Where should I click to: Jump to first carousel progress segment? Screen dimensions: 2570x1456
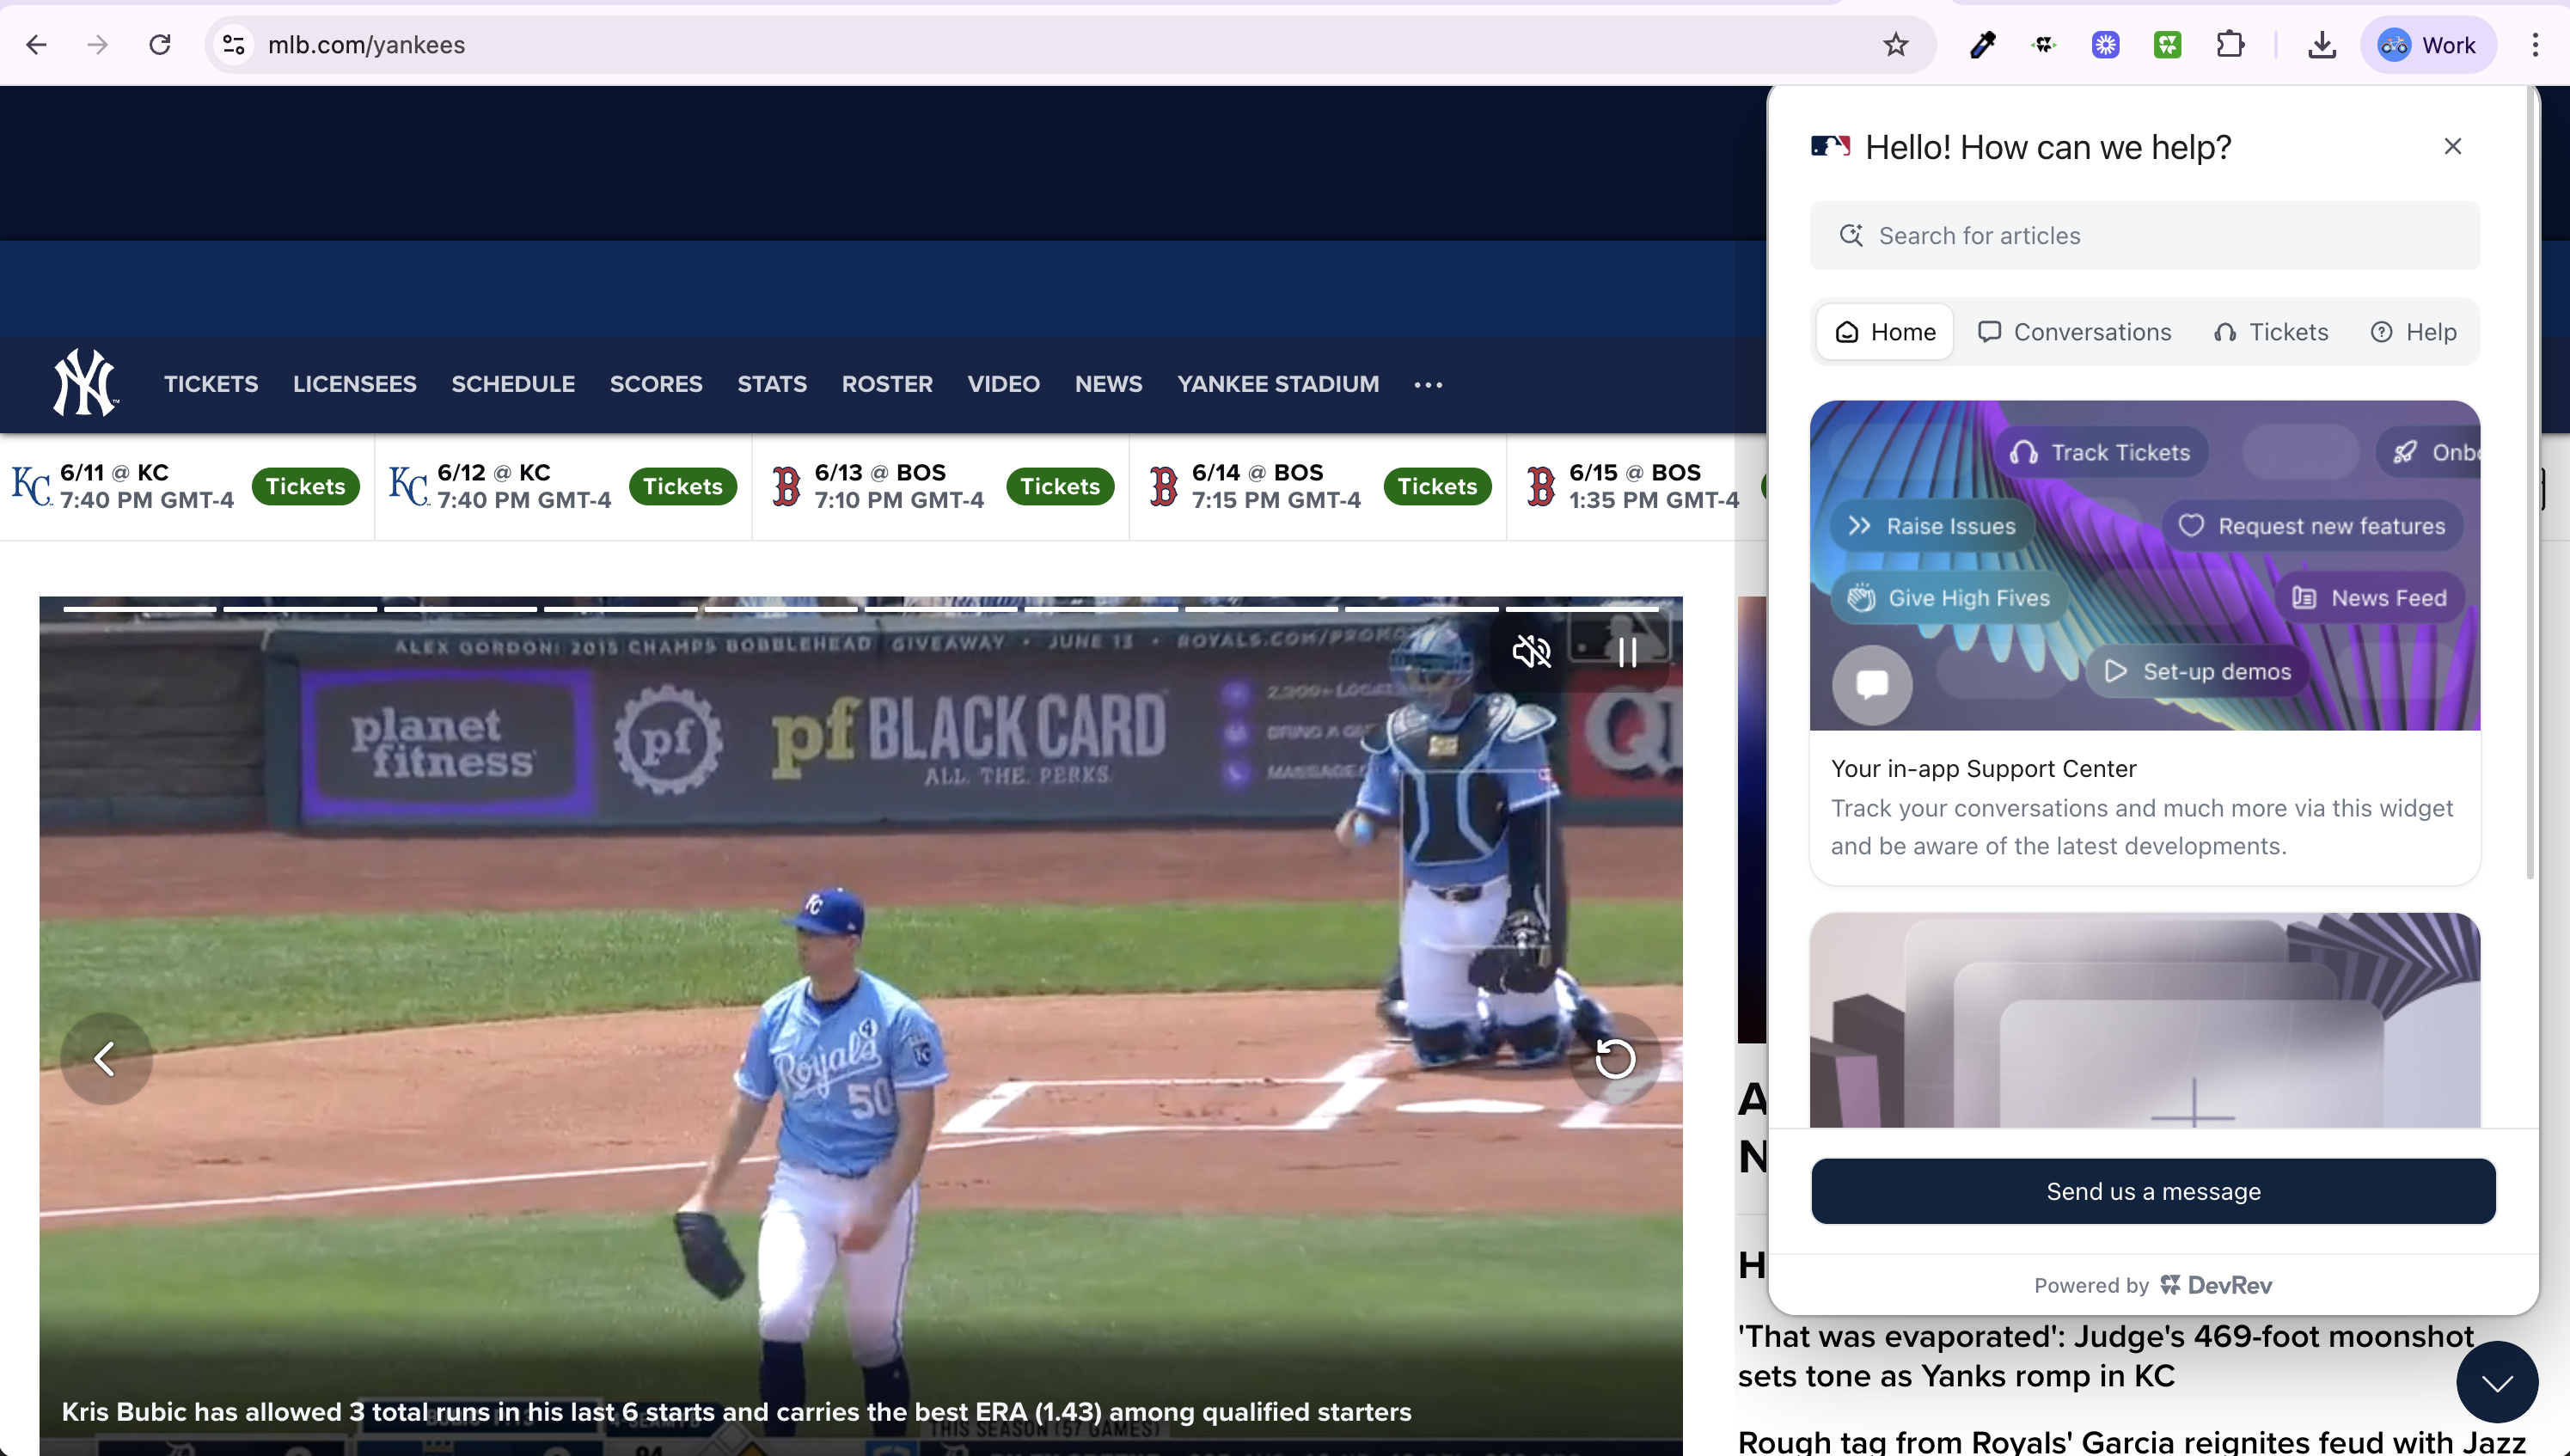[x=140, y=608]
